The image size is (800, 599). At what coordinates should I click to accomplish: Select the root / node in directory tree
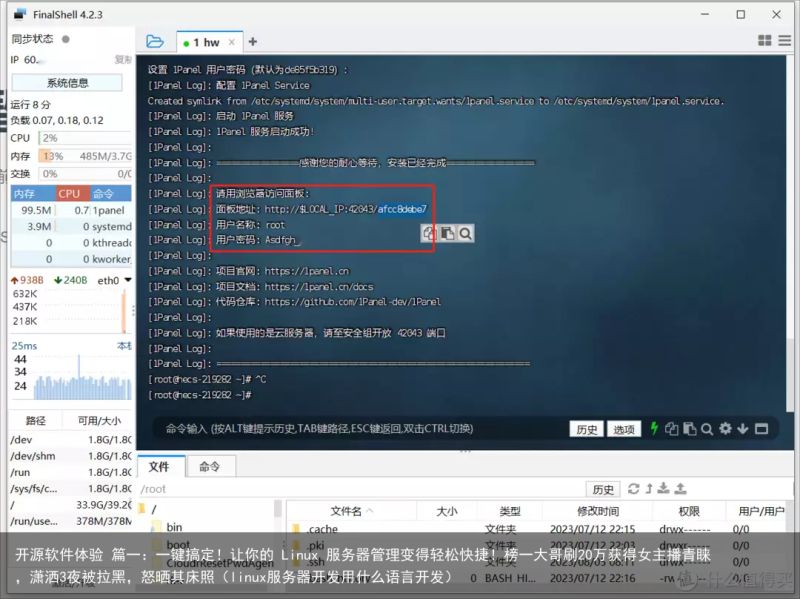click(x=154, y=509)
